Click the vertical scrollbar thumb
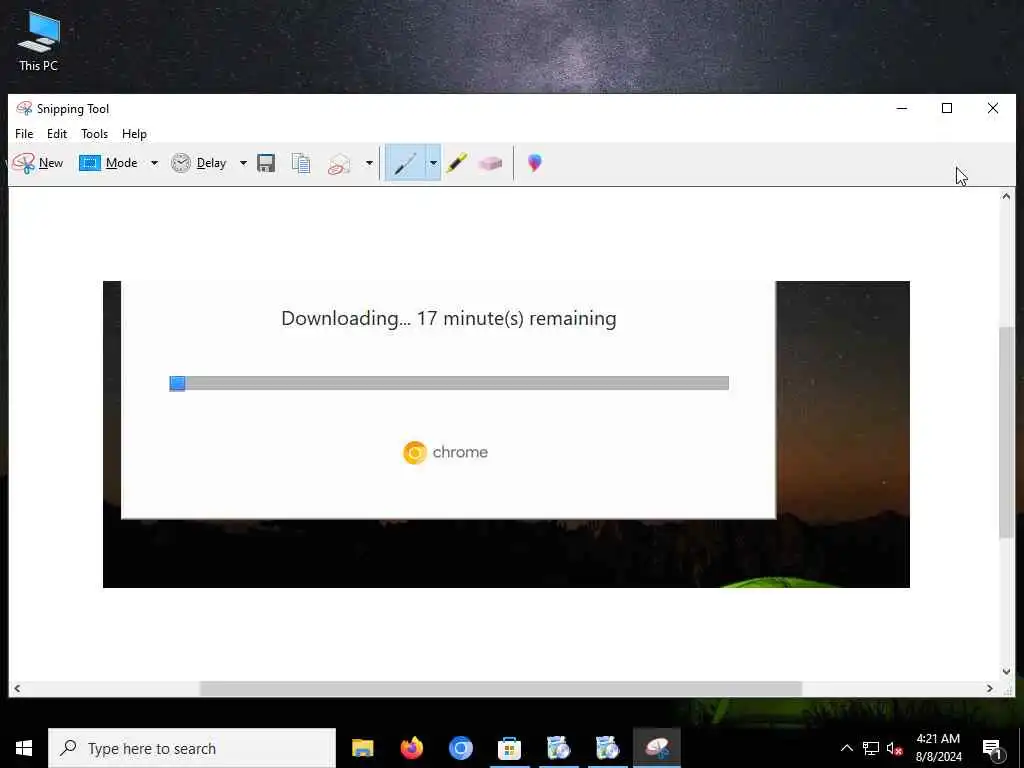 1006,432
